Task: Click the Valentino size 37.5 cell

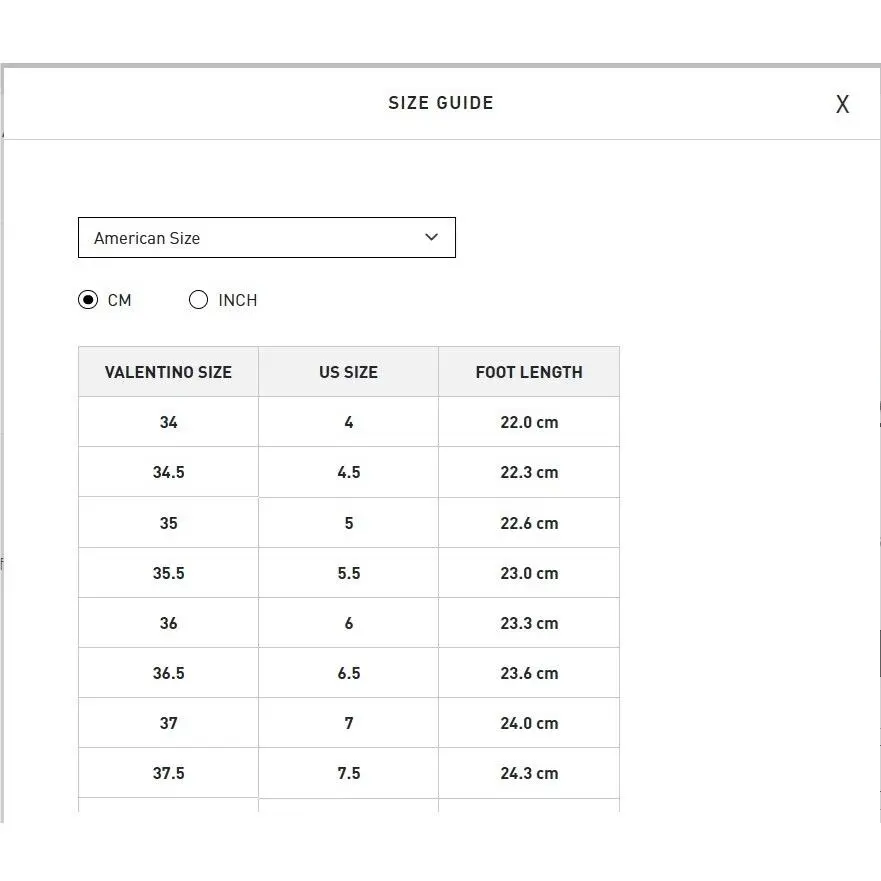Action: tap(169, 773)
